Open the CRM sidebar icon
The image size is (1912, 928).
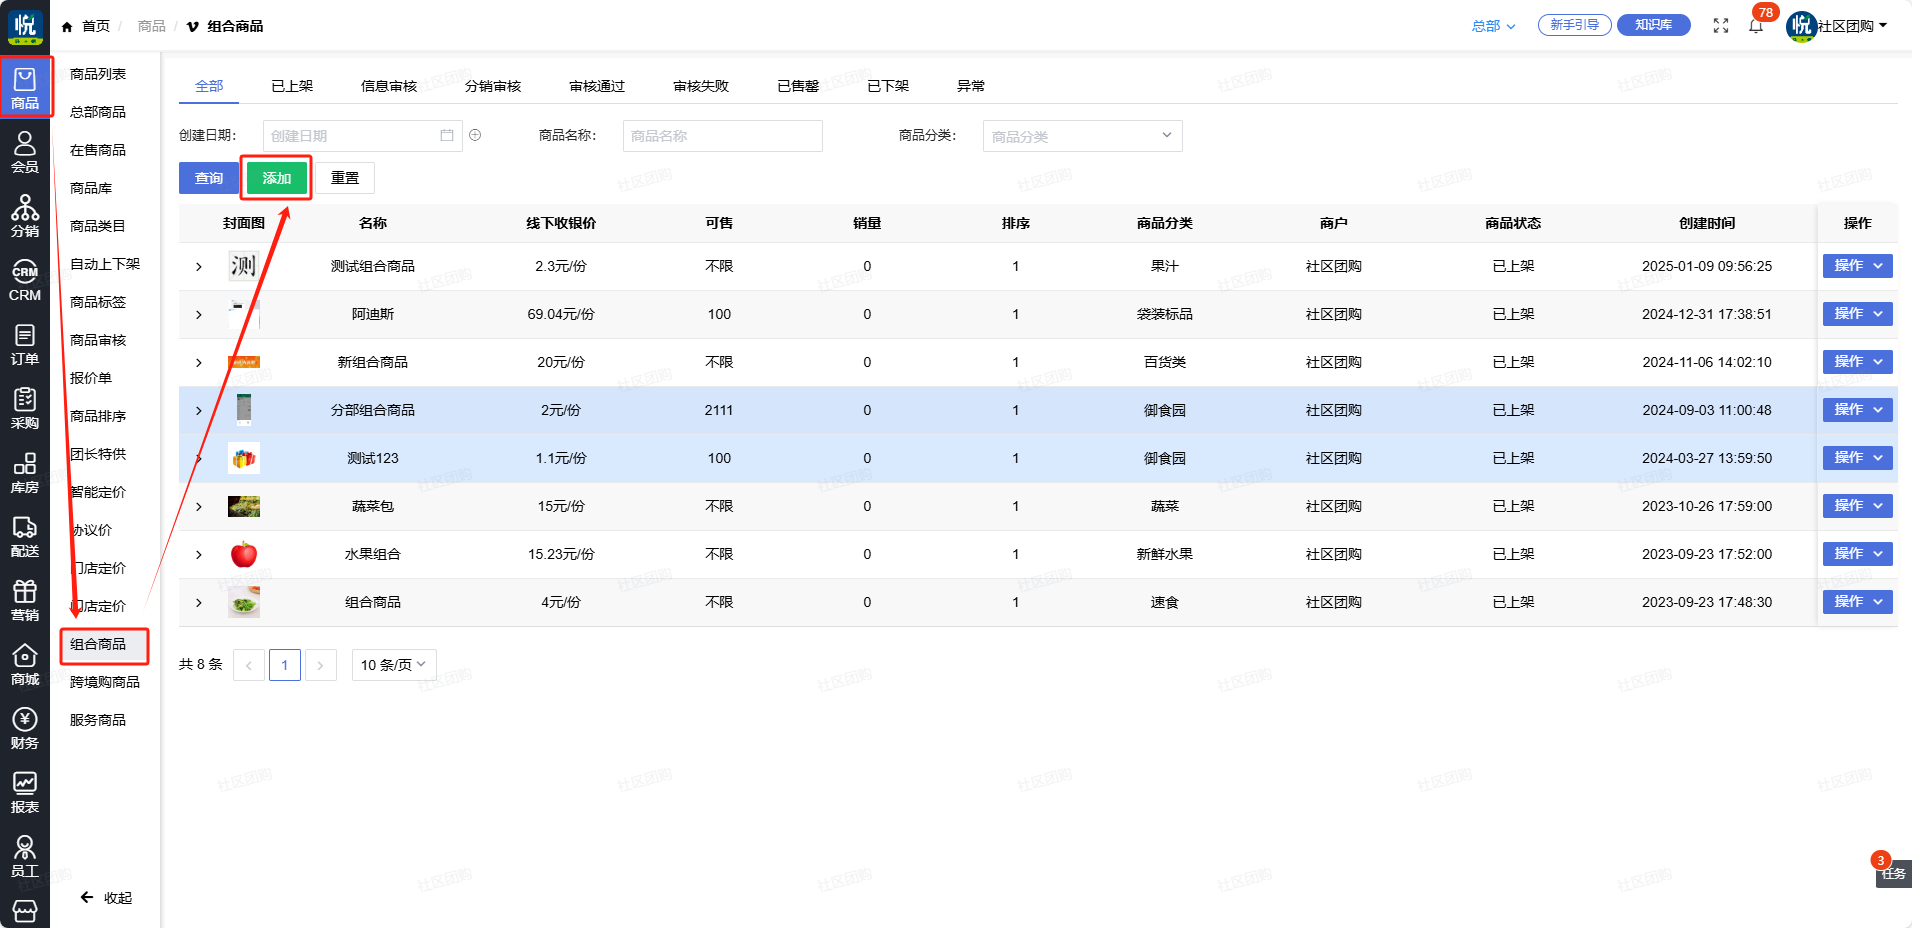point(25,281)
